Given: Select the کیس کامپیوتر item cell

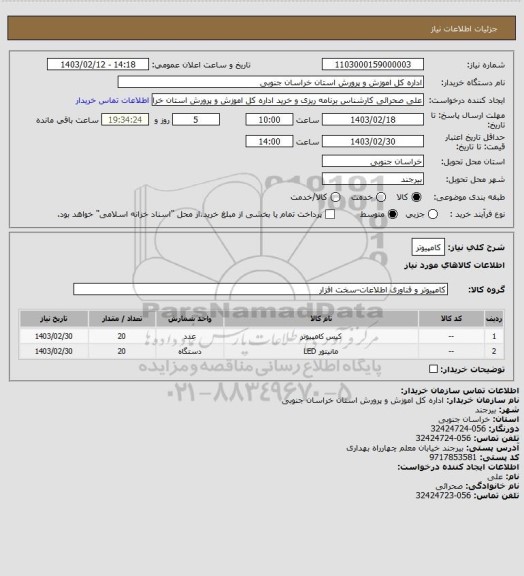Looking at the screenshot, I should [321, 336].
